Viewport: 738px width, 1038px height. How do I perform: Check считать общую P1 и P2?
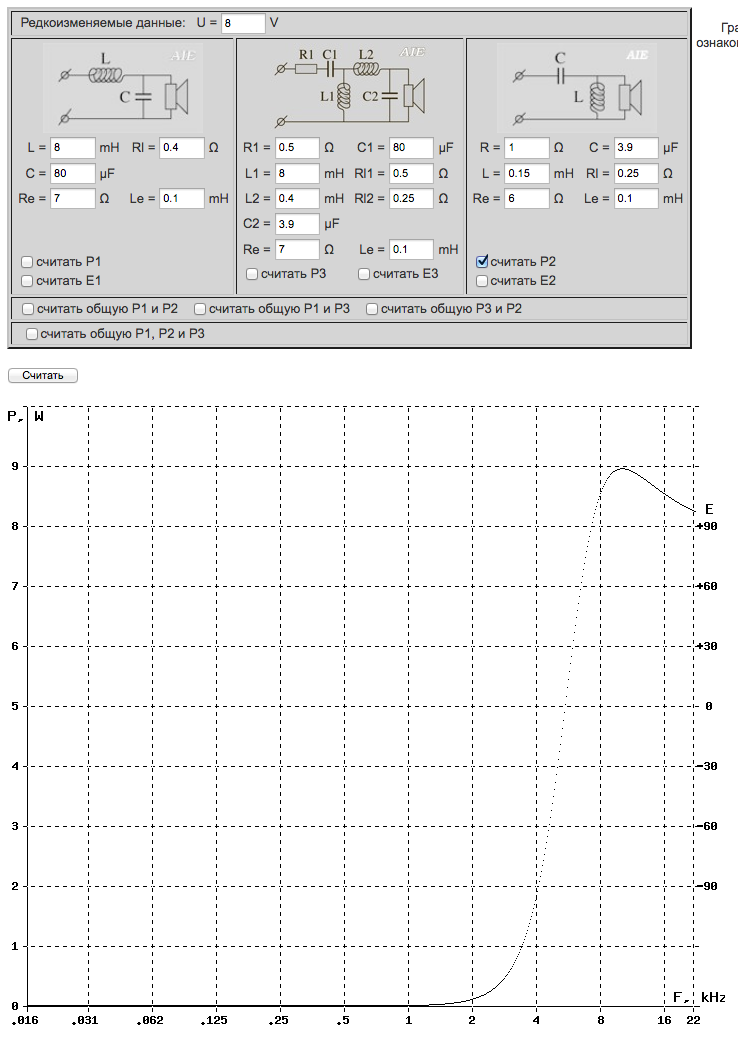(x=28, y=309)
